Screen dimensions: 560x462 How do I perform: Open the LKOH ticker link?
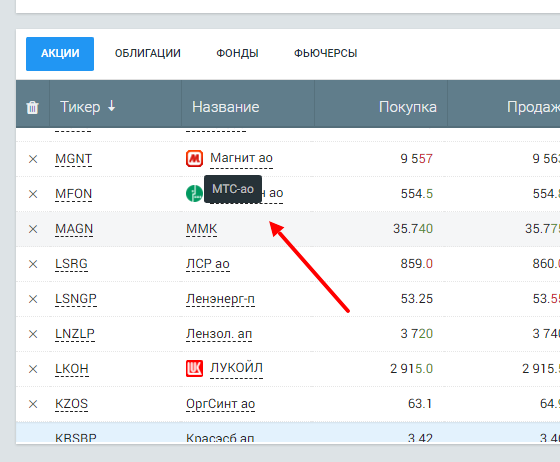72,369
